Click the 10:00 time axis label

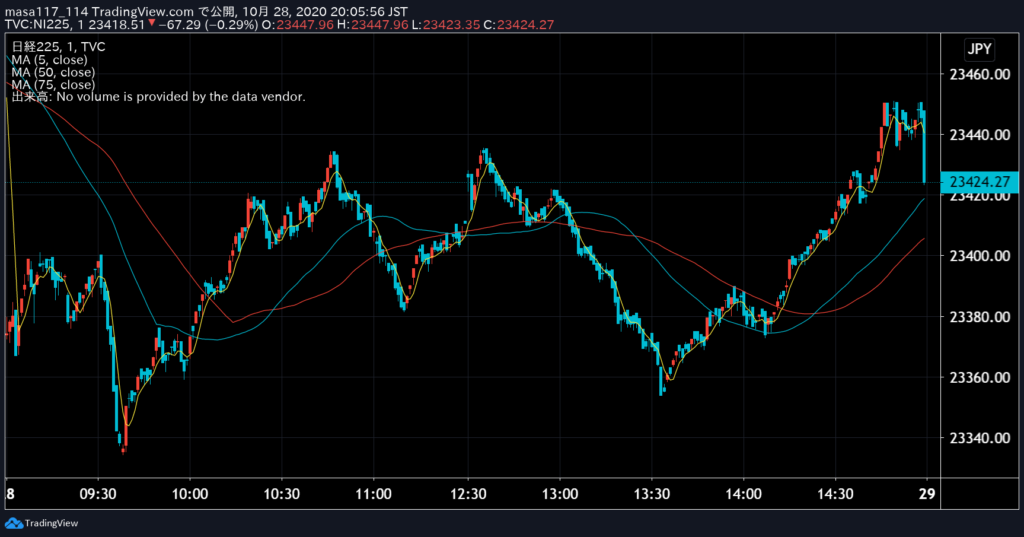point(190,494)
